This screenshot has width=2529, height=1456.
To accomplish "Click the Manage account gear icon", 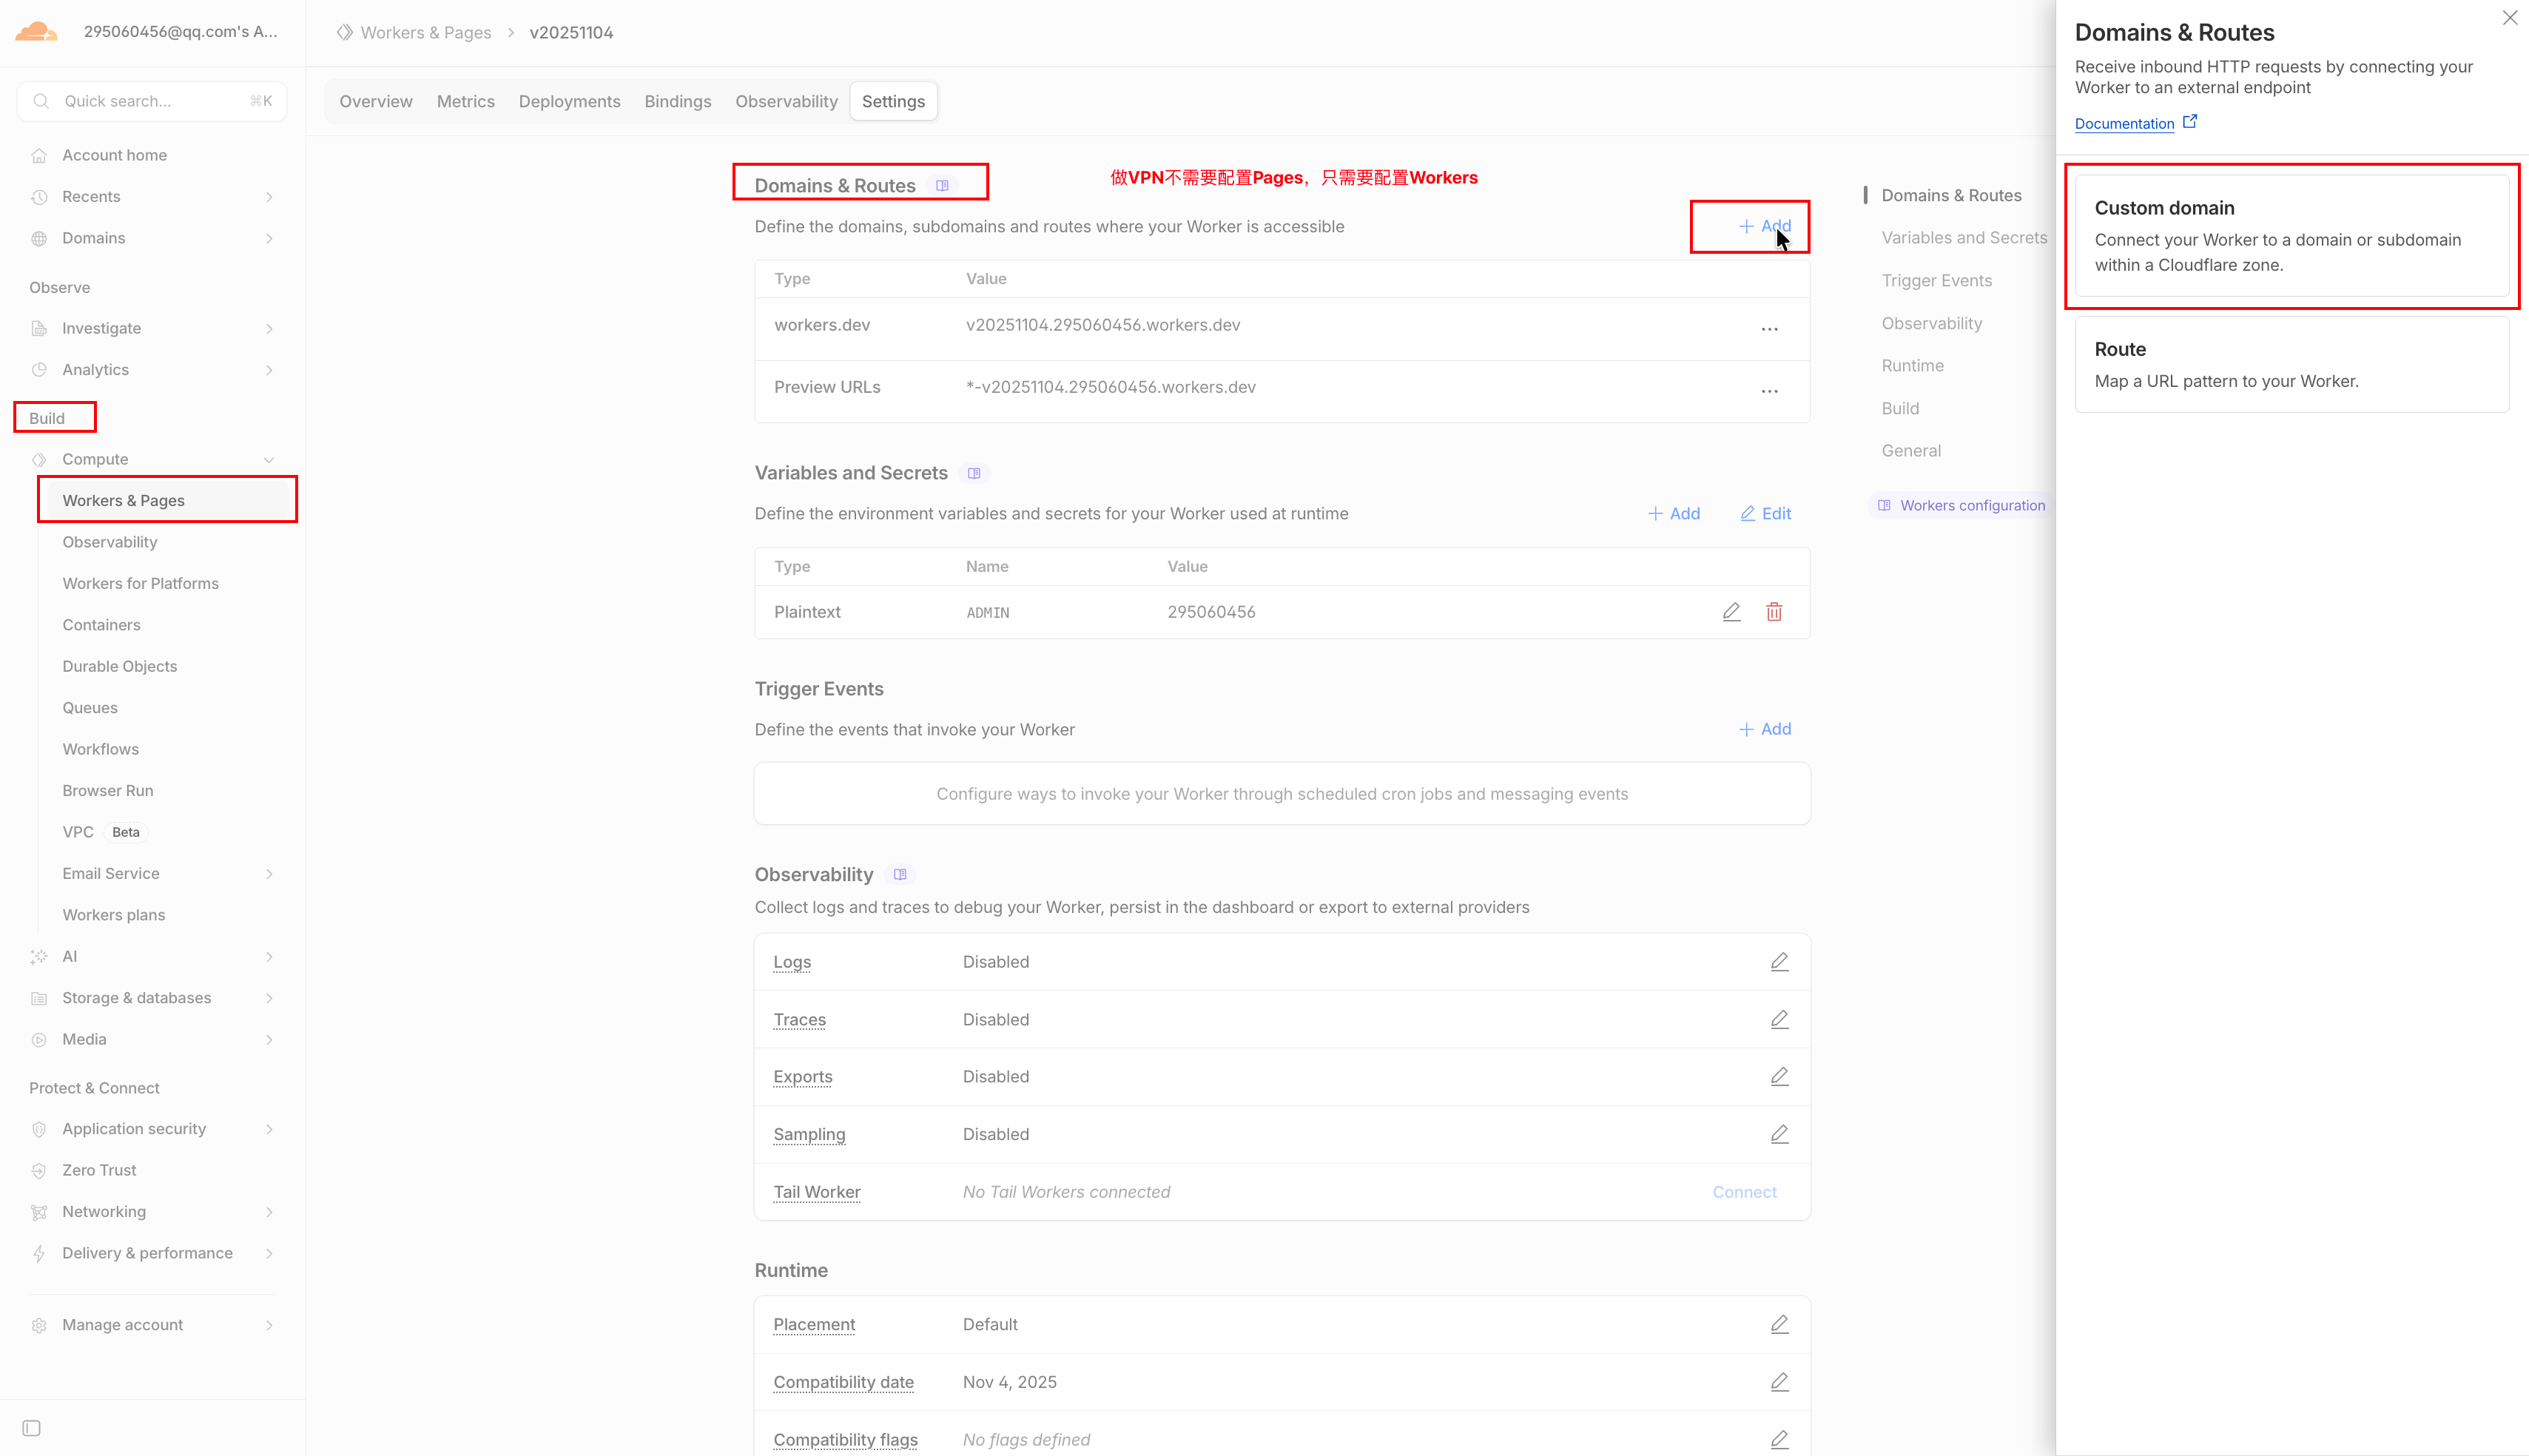I will coord(39,1325).
